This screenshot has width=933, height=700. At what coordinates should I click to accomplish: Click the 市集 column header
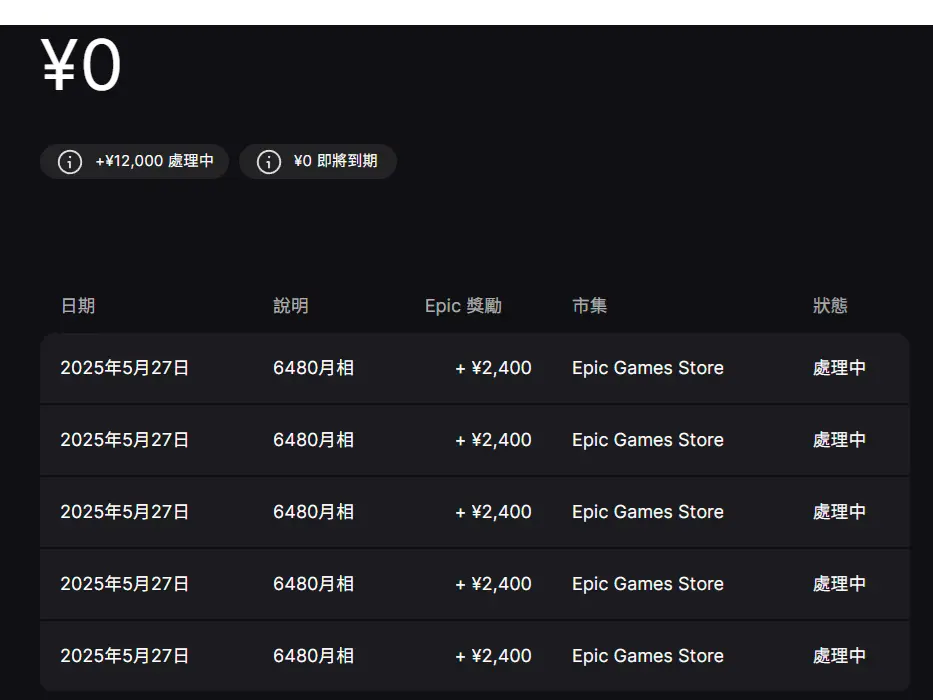pos(589,306)
